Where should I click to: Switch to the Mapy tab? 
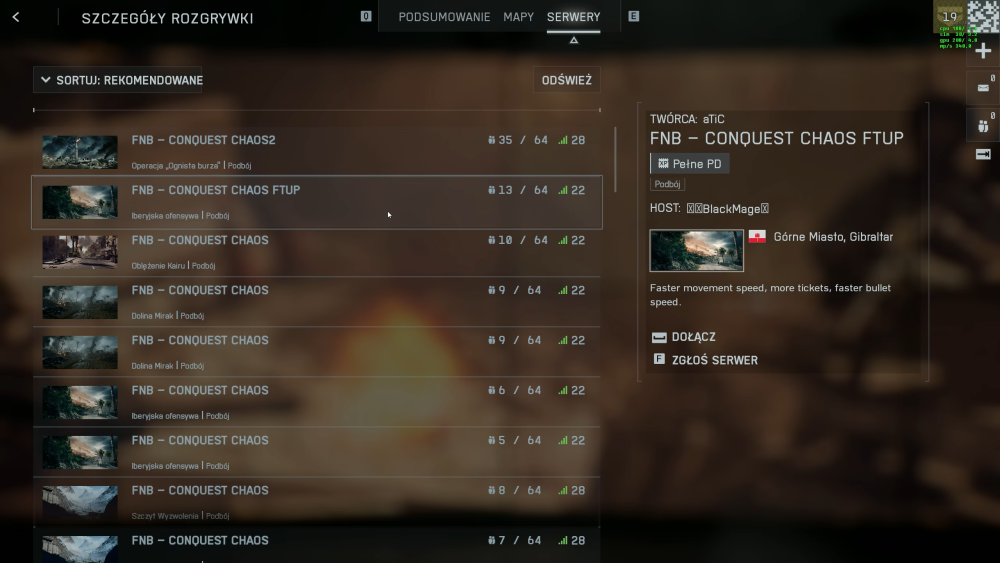[518, 17]
